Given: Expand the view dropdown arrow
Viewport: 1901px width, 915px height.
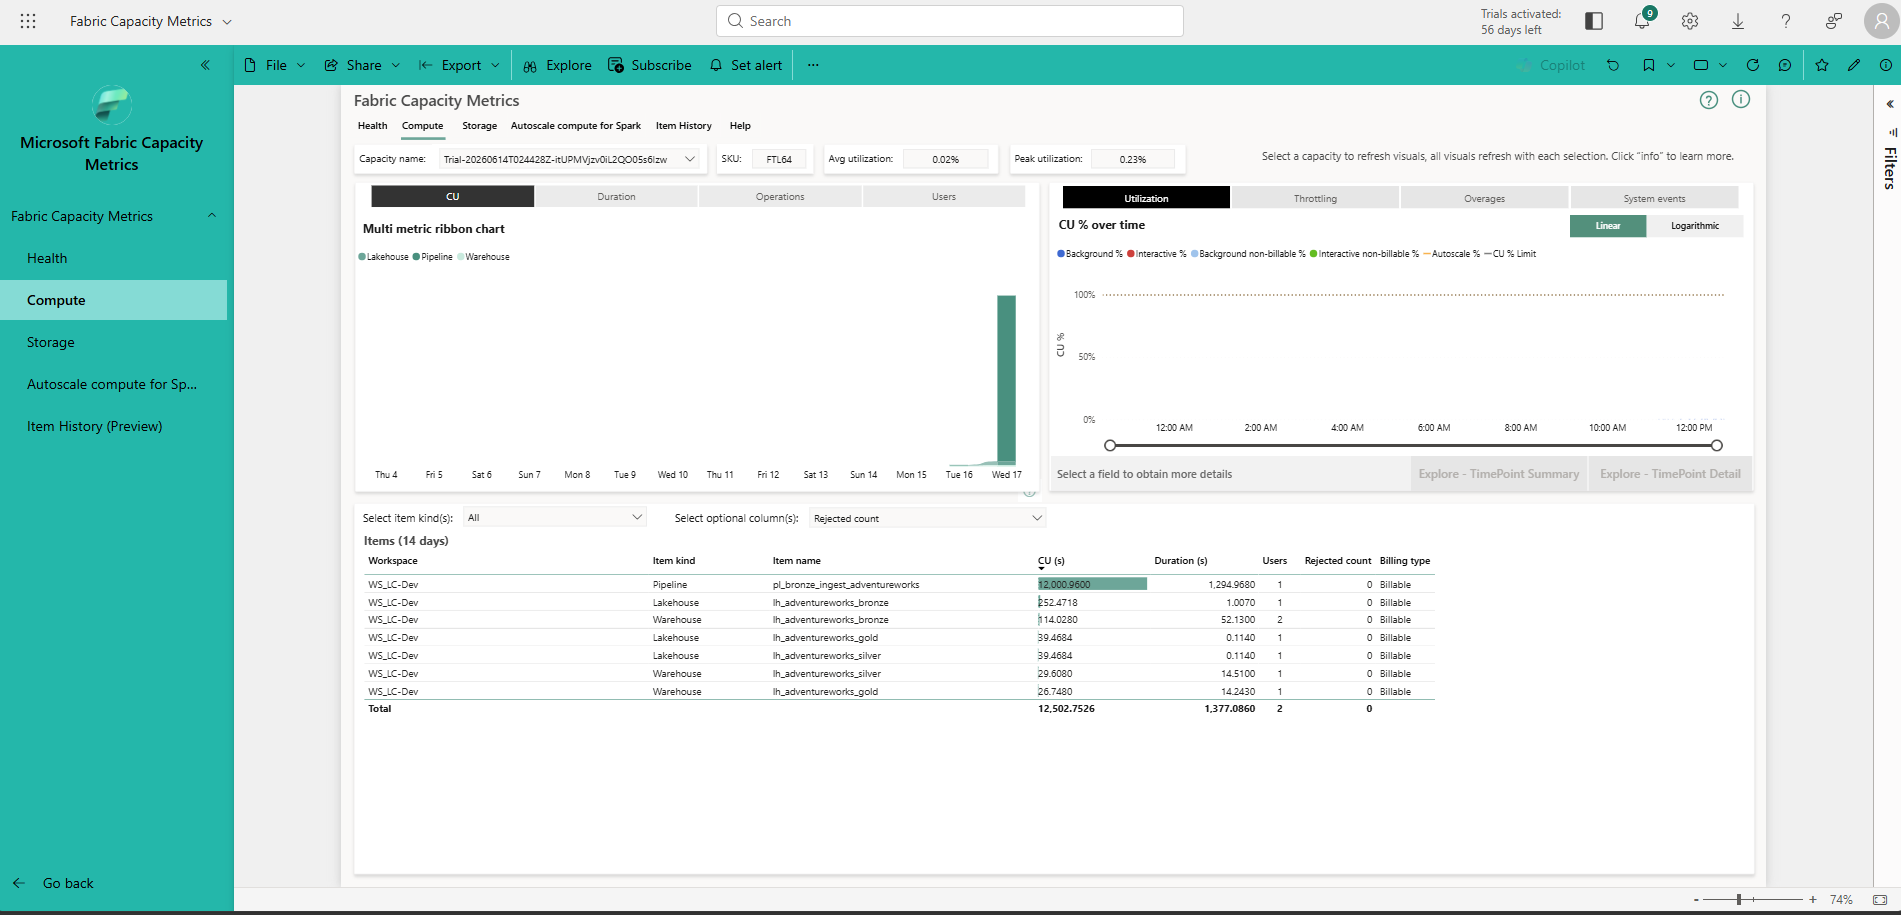Looking at the screenshot, I should click(1723, 65).
